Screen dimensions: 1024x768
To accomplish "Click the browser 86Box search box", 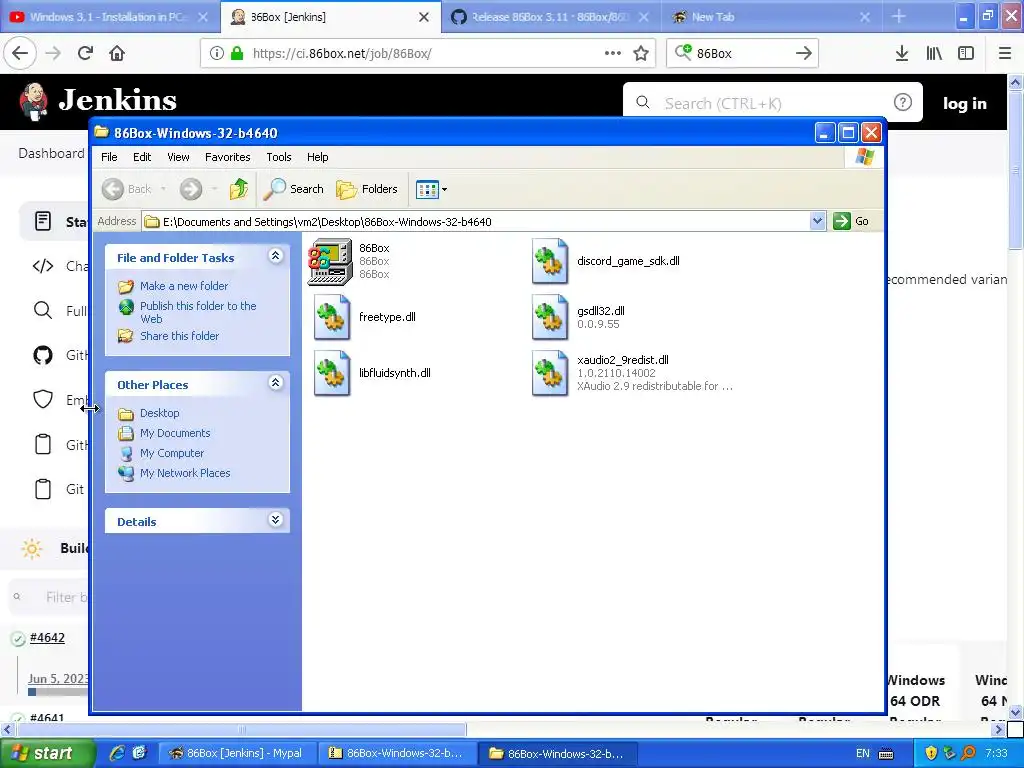I will click(743, 53).
